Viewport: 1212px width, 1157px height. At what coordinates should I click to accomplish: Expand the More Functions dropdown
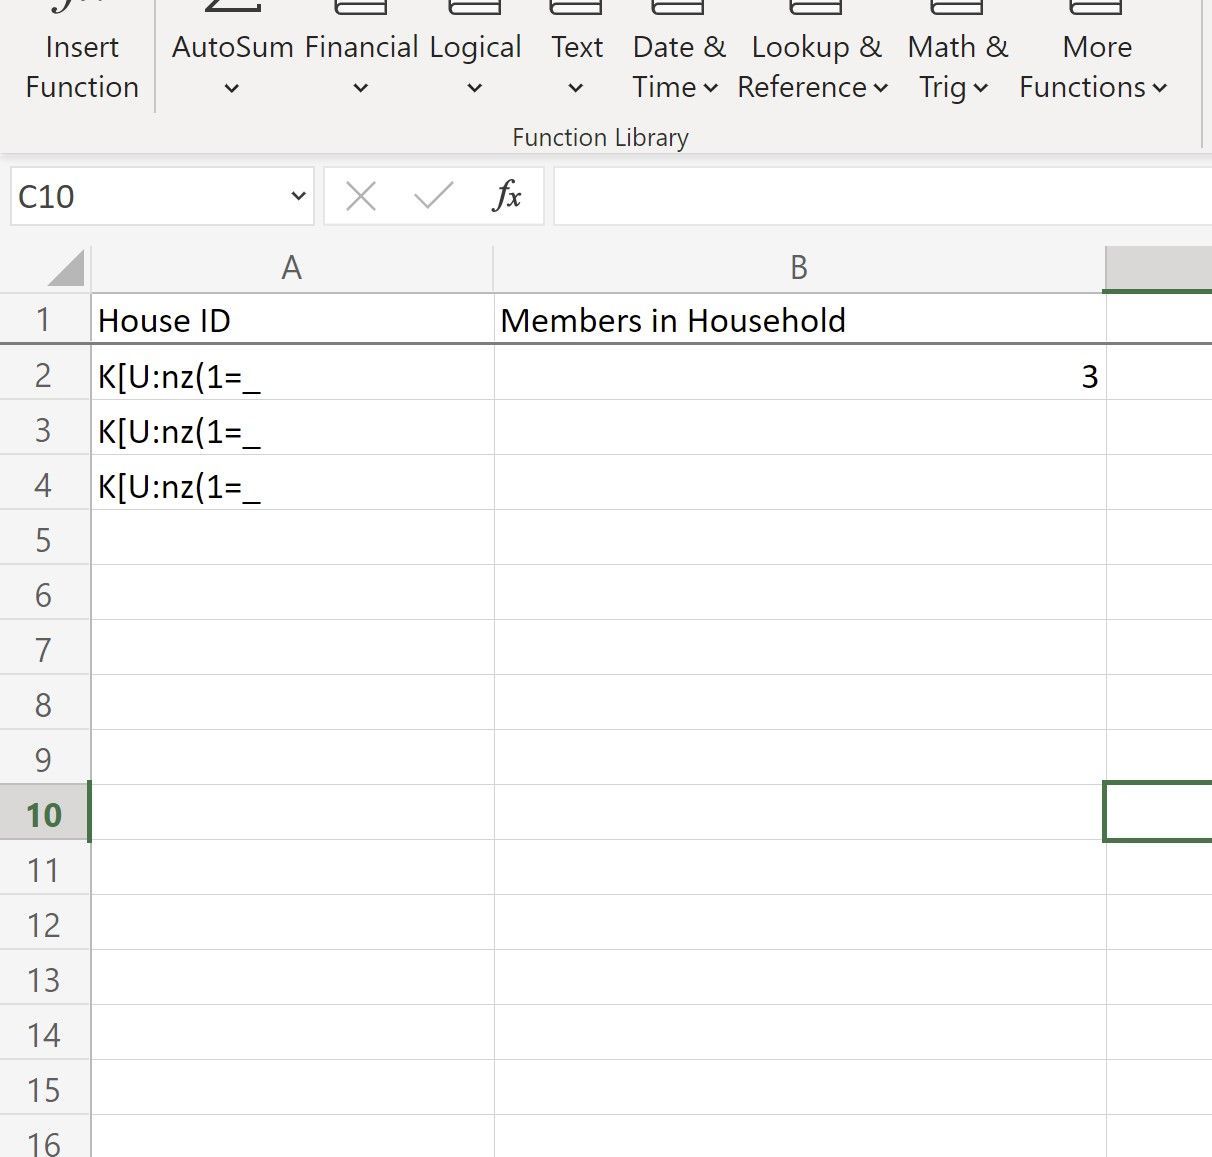tap(1160, 88)
